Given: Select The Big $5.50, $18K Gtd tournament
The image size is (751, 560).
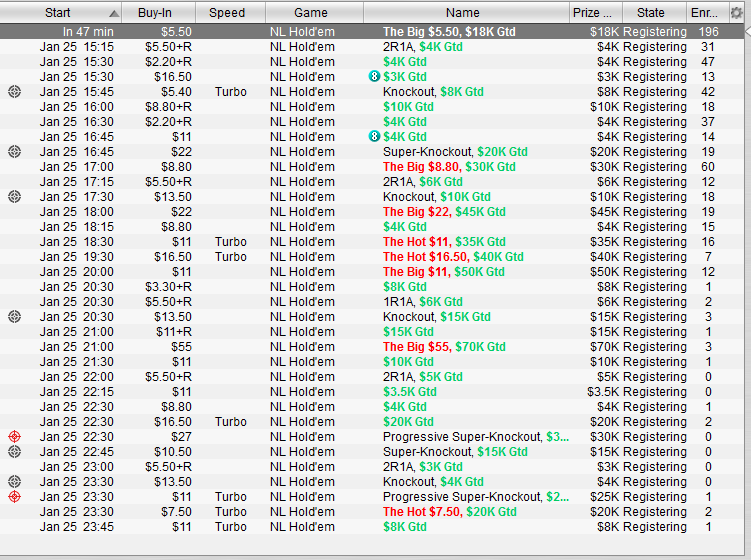Looking at the screenshot, I should [449, 32].
